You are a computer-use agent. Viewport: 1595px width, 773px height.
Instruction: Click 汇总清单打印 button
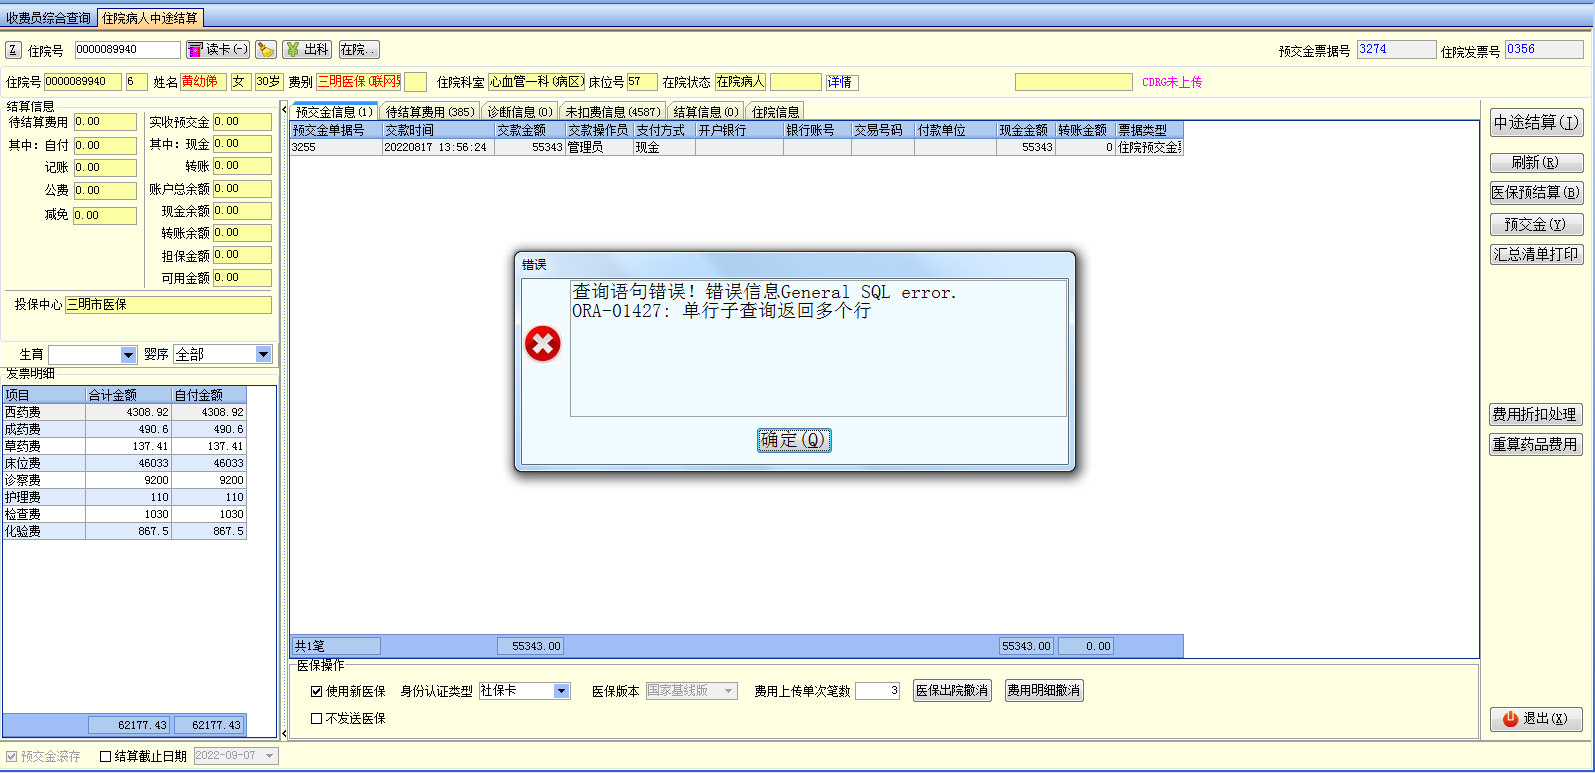1536,254
